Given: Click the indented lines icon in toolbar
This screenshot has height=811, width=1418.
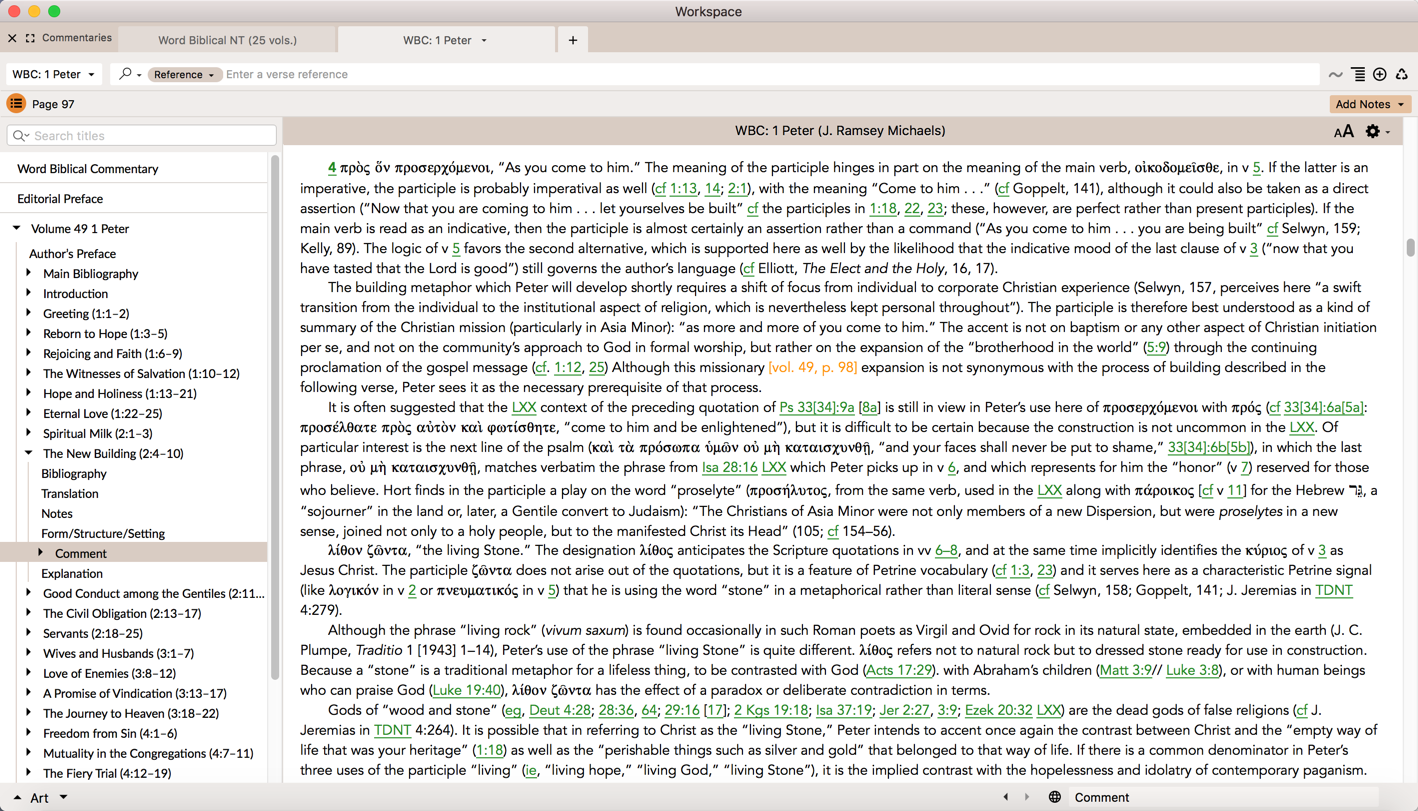Looking at the screenshot, I should [1358, 74].
